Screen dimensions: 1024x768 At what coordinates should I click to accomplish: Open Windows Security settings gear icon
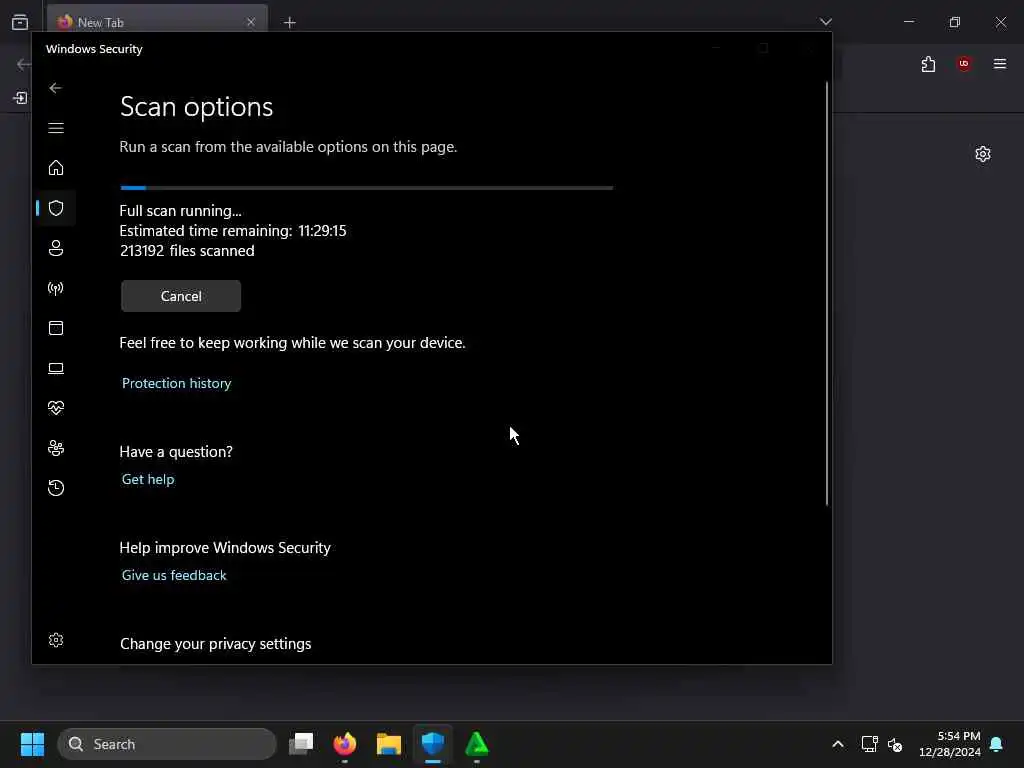[56, 640]
